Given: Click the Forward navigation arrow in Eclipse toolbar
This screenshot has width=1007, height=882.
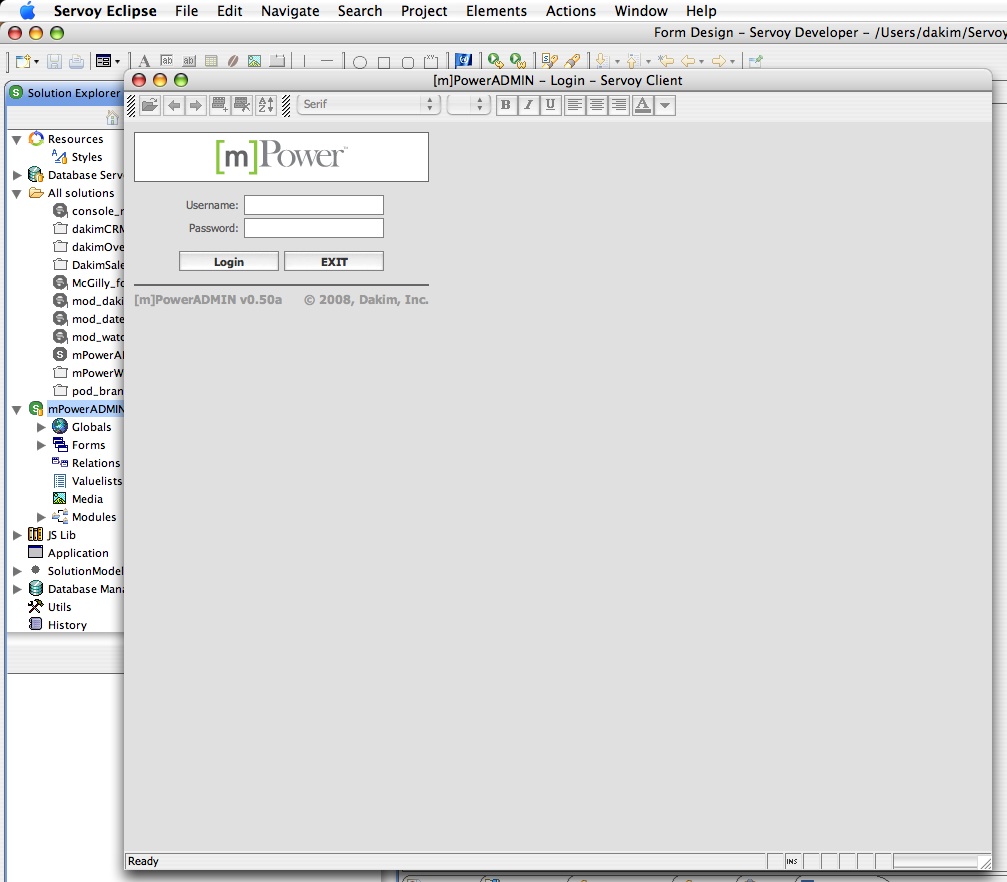Looking at the screenshot, I should (x=719, y=61).
